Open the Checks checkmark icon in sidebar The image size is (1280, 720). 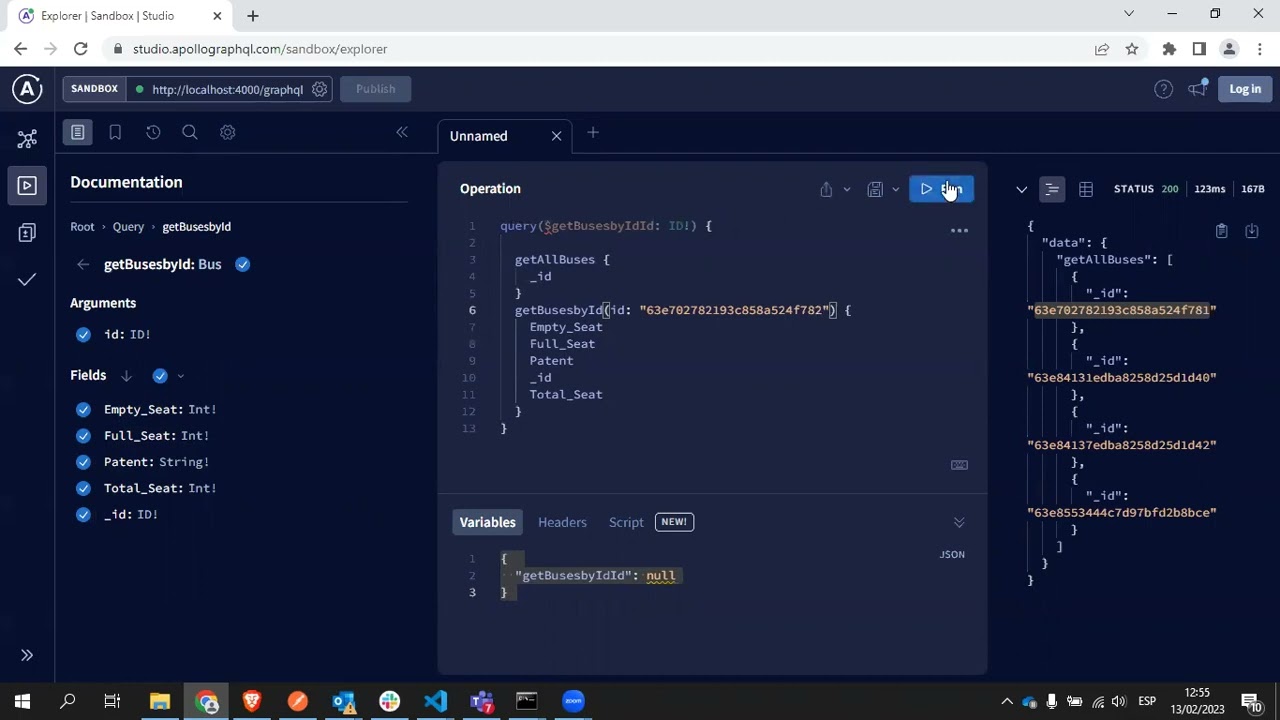tap(27, 280)
